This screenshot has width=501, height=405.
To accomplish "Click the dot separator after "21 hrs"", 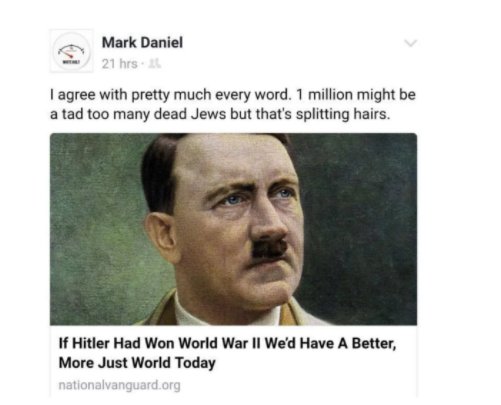I will (x=144, y=64).
